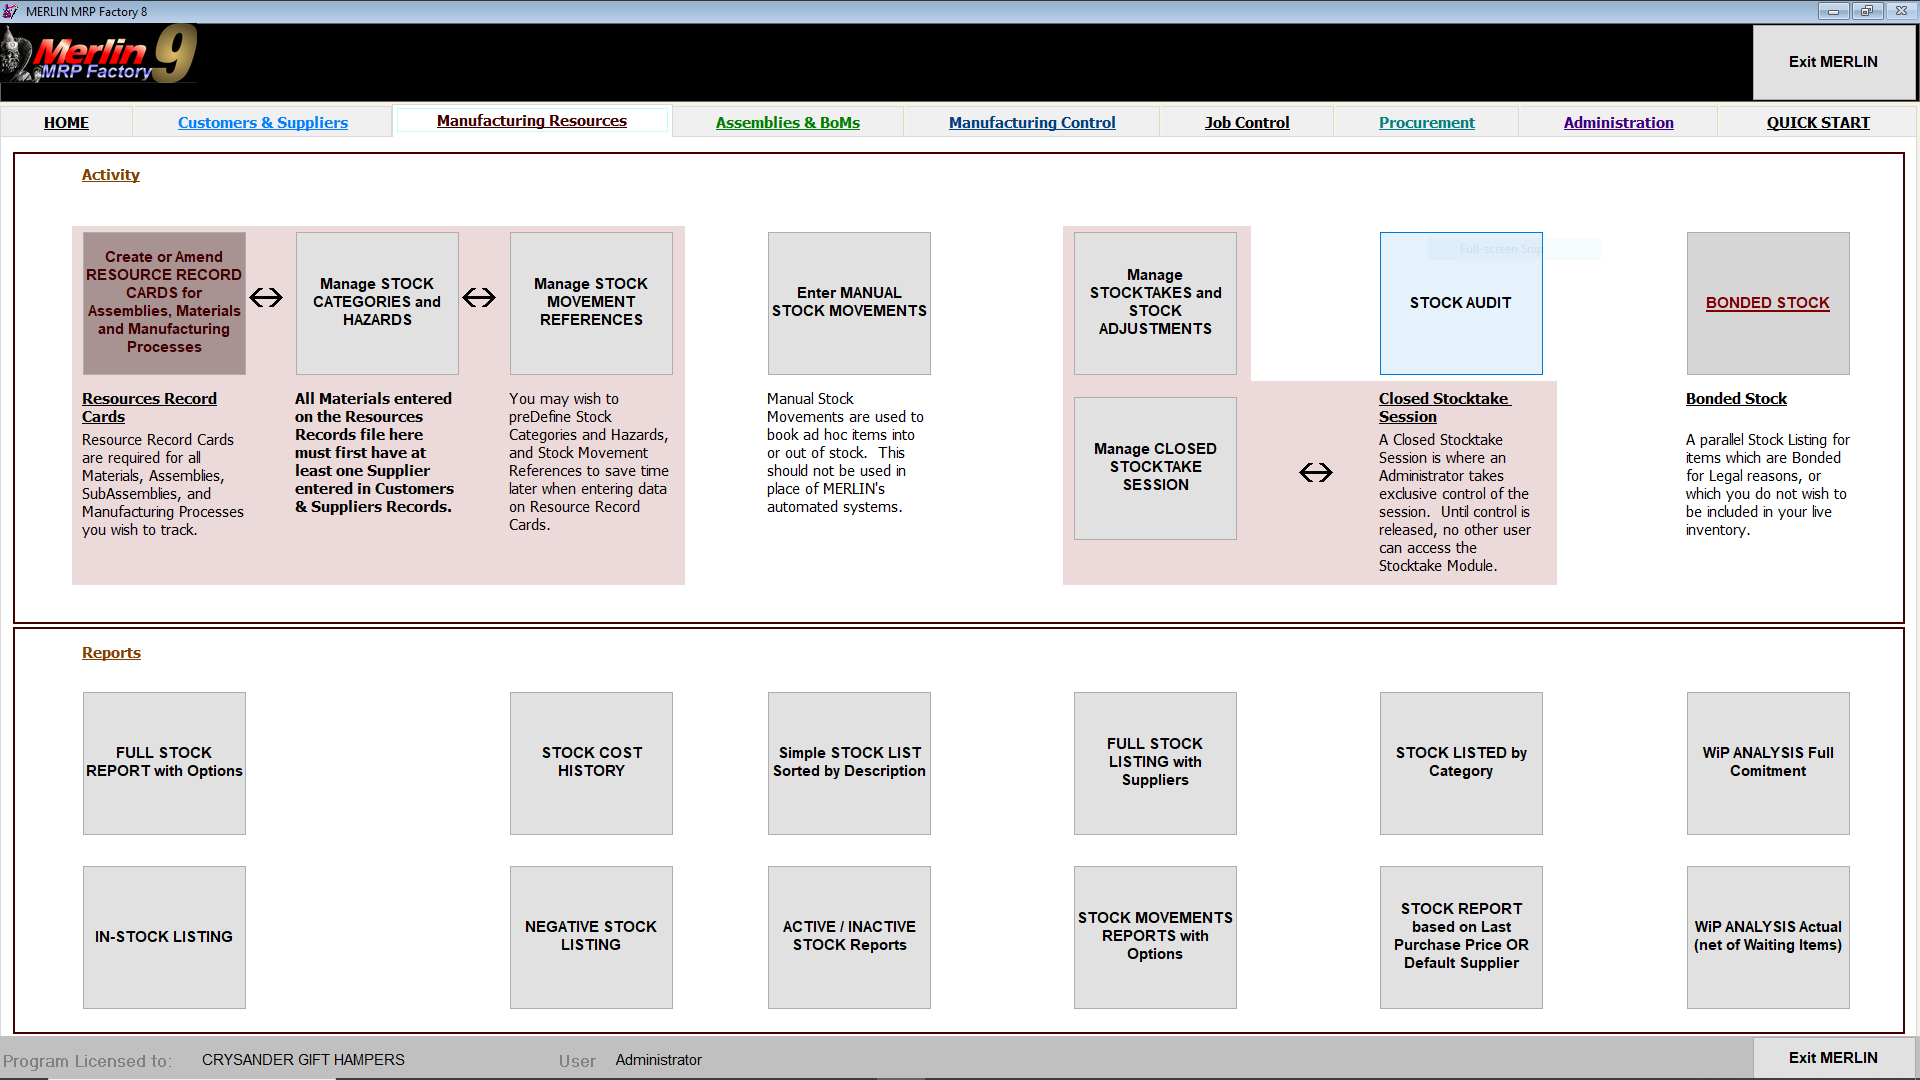Screen dimensions: 1920x1080
Task: Run Full Stock Report with Options
Action: click(164, 762)
